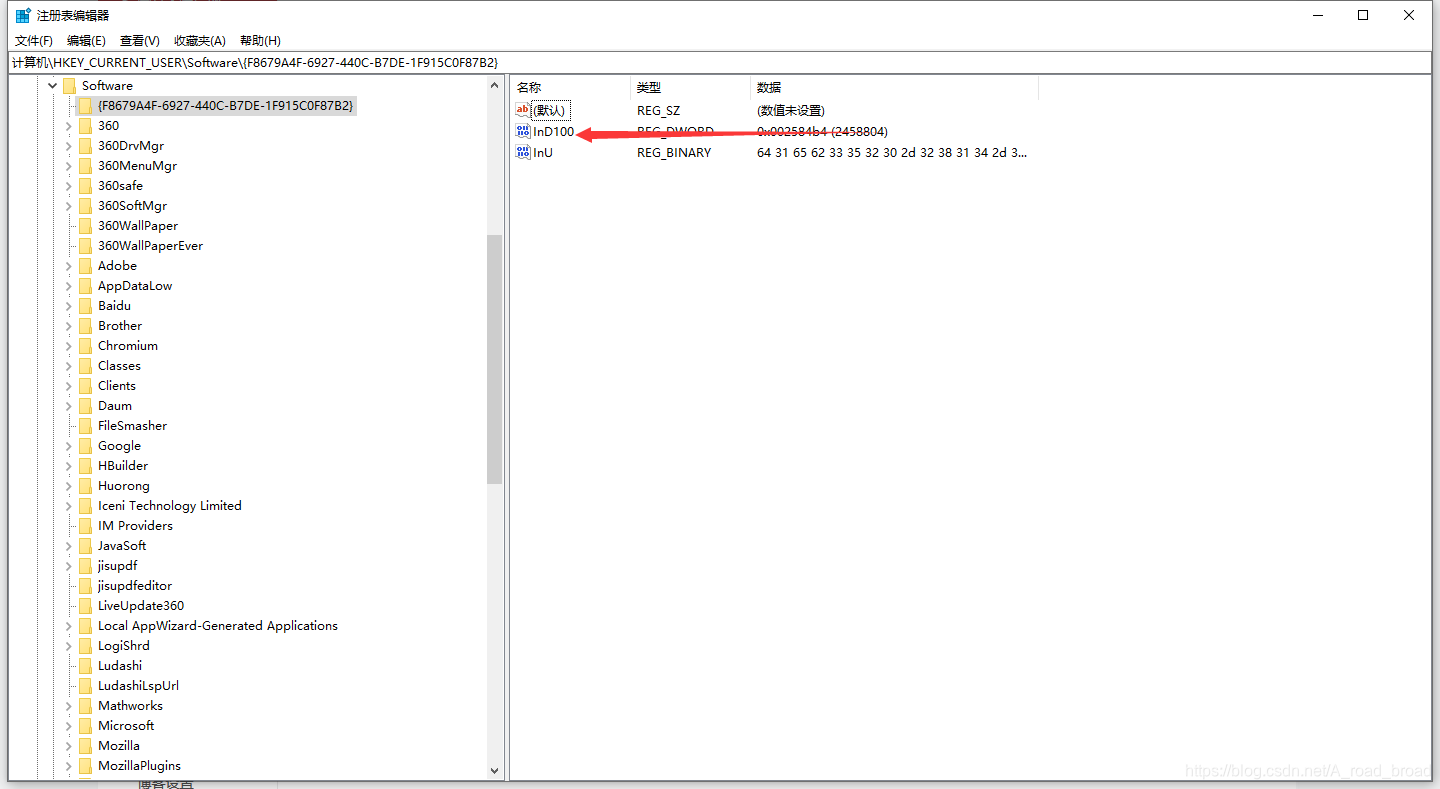Screen dimensions: 1440x789
Task: Click the Google key folder icon
Action: [x=85, y=445]
